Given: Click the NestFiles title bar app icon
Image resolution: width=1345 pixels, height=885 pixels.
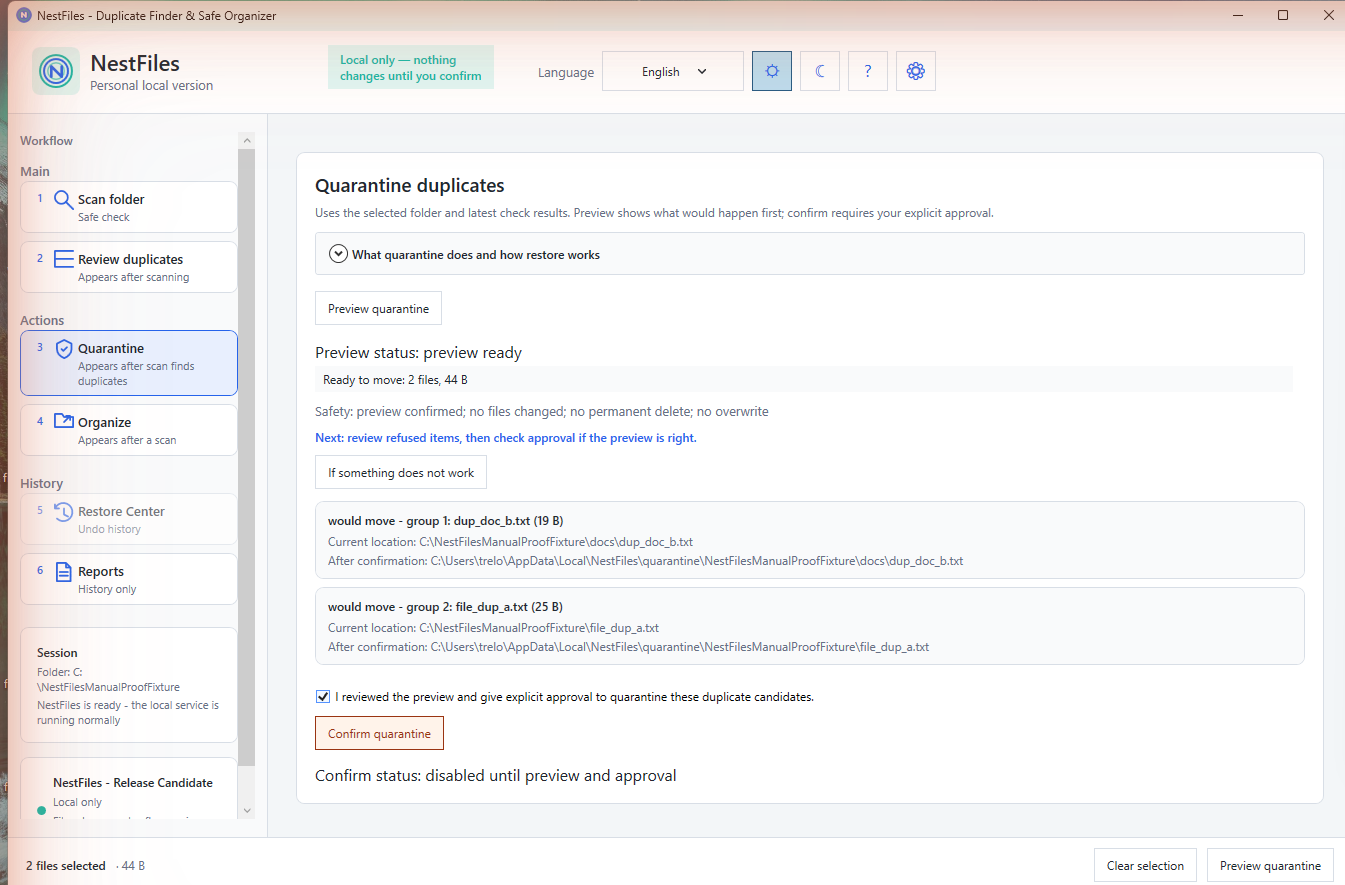Looking at the screenshot, I should (x=24, y=15).
